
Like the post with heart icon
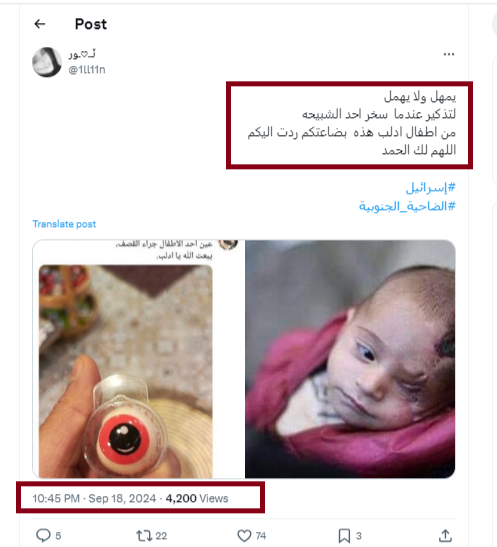click(244, 535)
